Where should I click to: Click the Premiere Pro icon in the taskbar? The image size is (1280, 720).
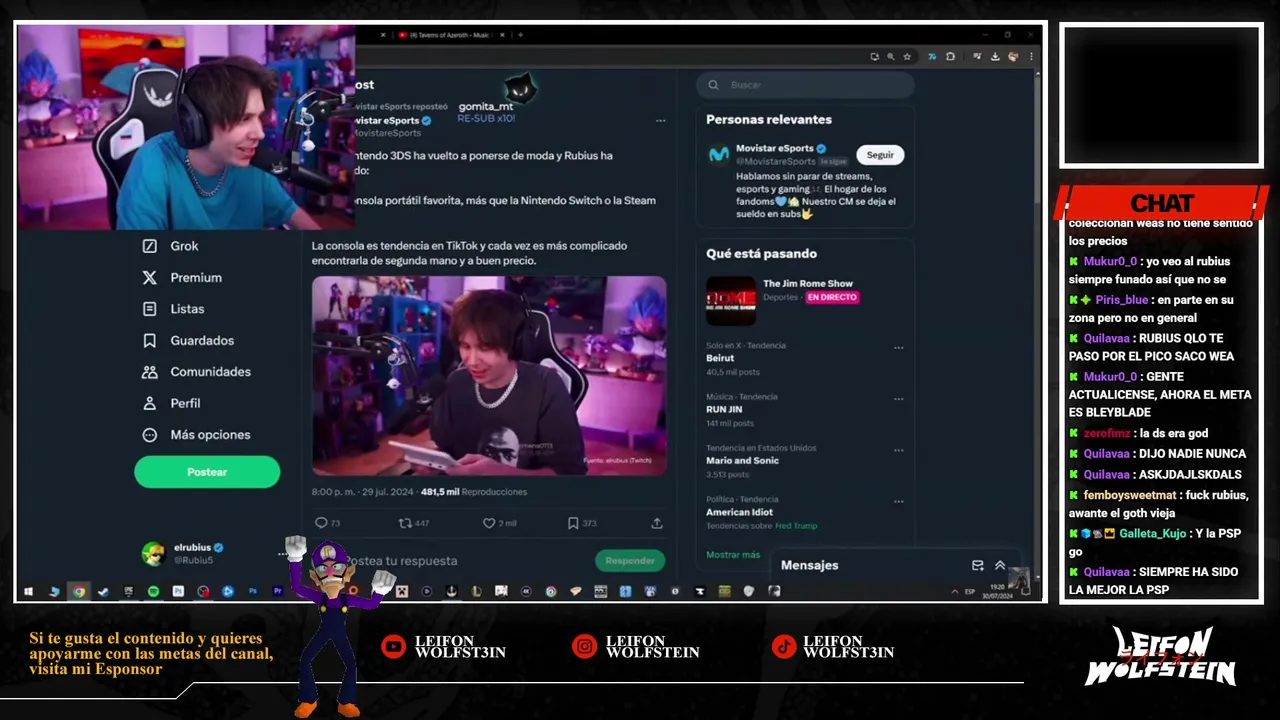278,591
